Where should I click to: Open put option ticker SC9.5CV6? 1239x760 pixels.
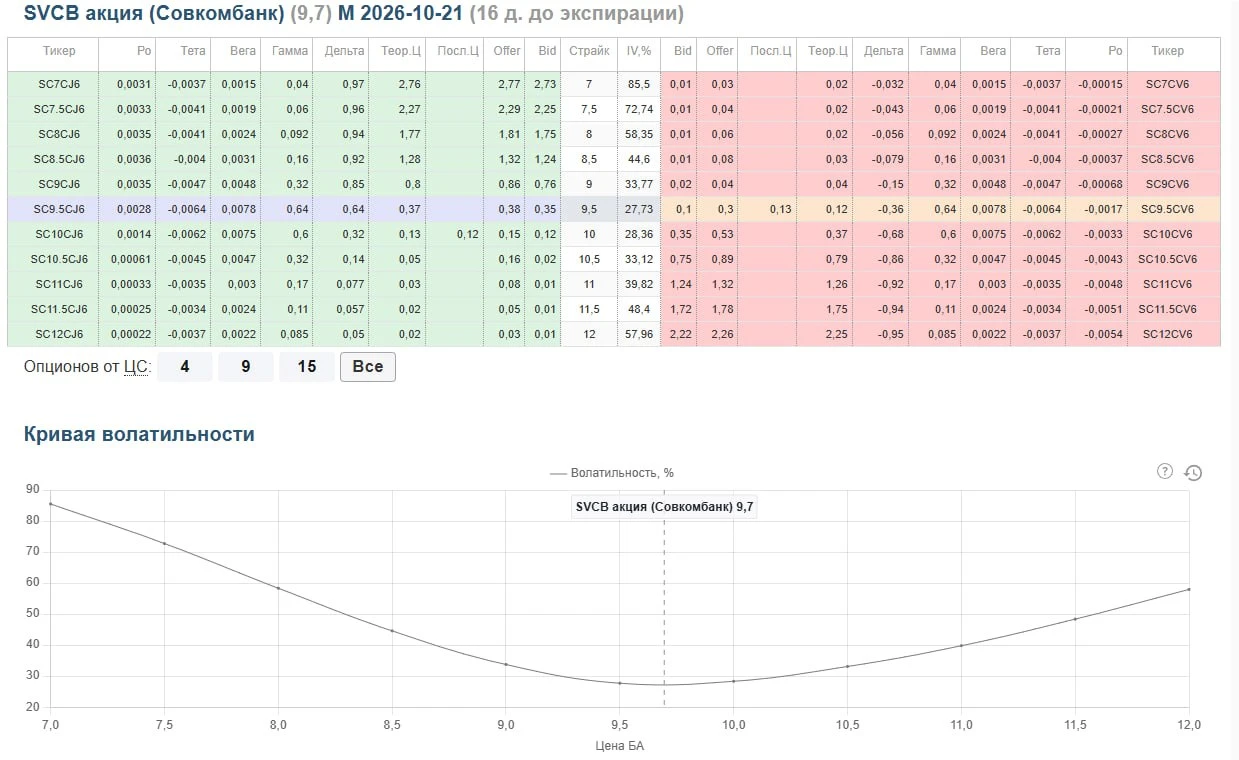click(1167, 209)
